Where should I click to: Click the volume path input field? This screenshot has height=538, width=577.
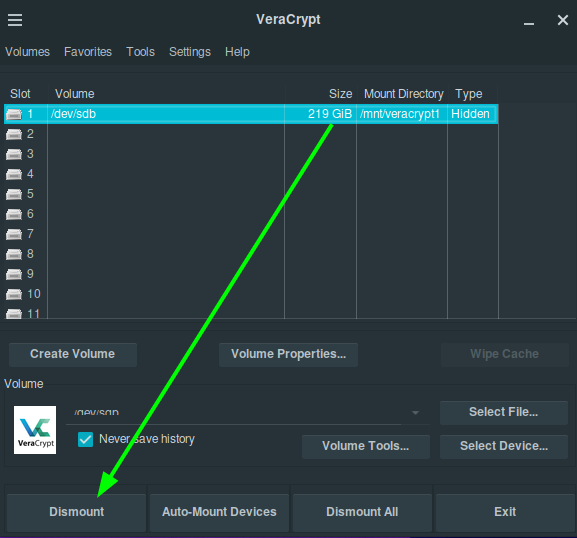(x=237, y=413)
